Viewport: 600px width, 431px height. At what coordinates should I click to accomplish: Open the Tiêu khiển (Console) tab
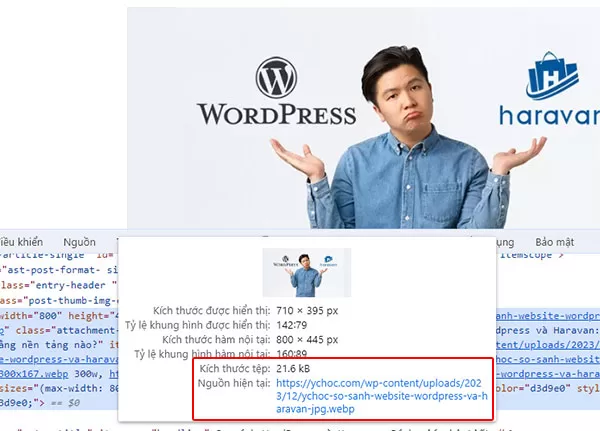(21, 242)
